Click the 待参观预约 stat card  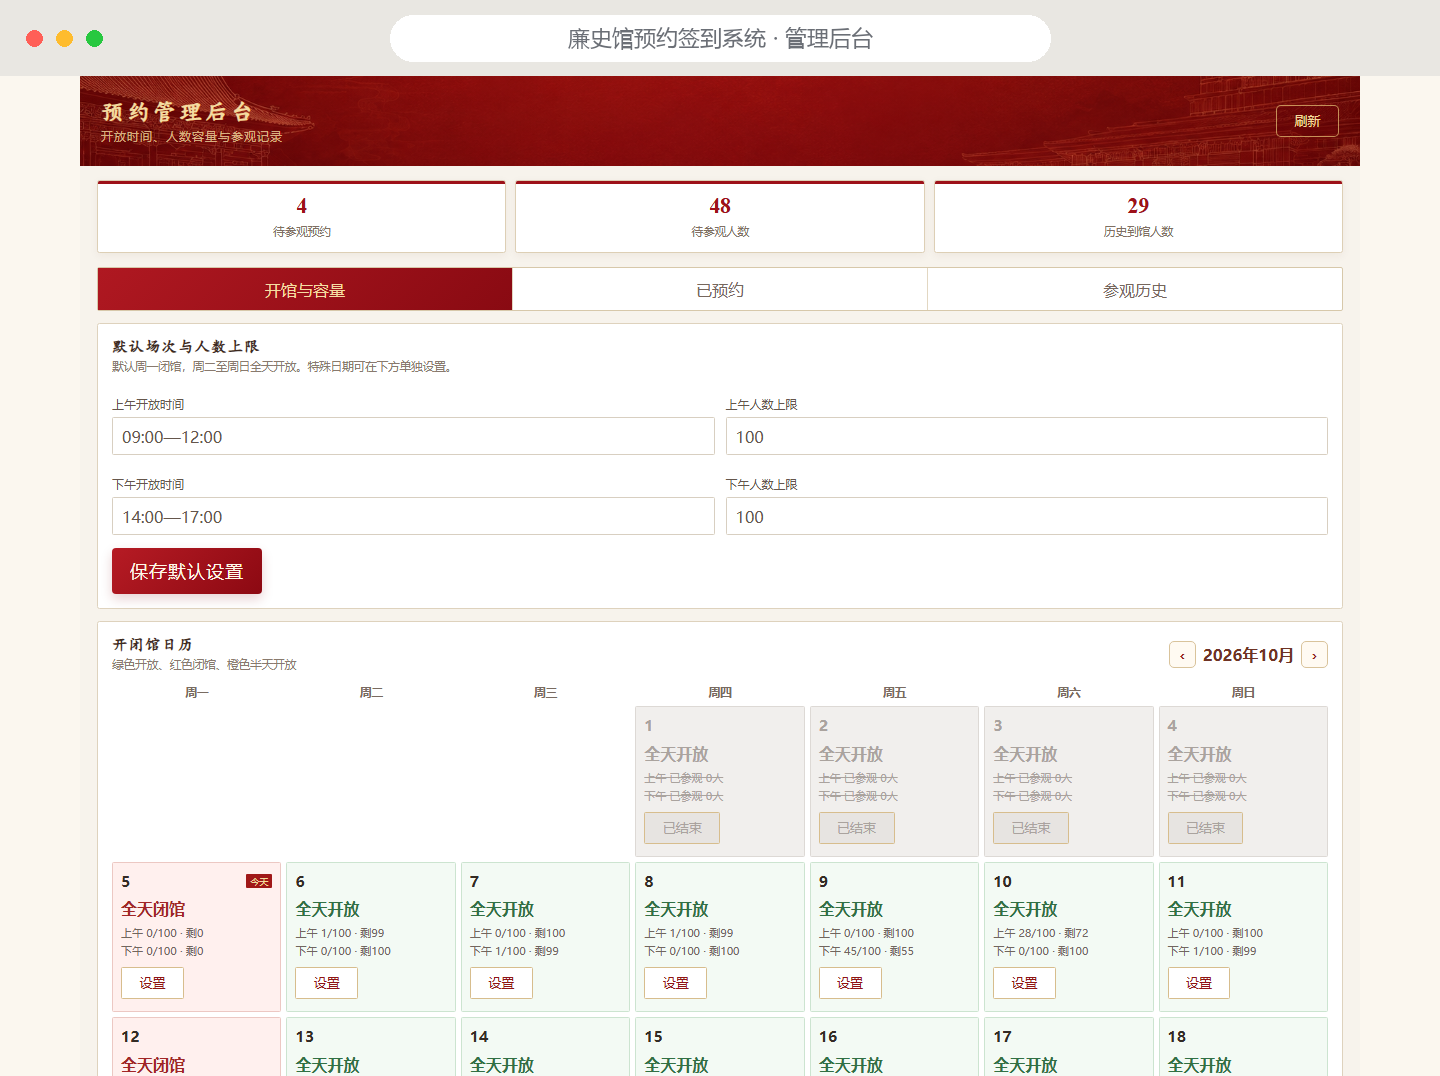pyautogui.click(x=301, y=217)
